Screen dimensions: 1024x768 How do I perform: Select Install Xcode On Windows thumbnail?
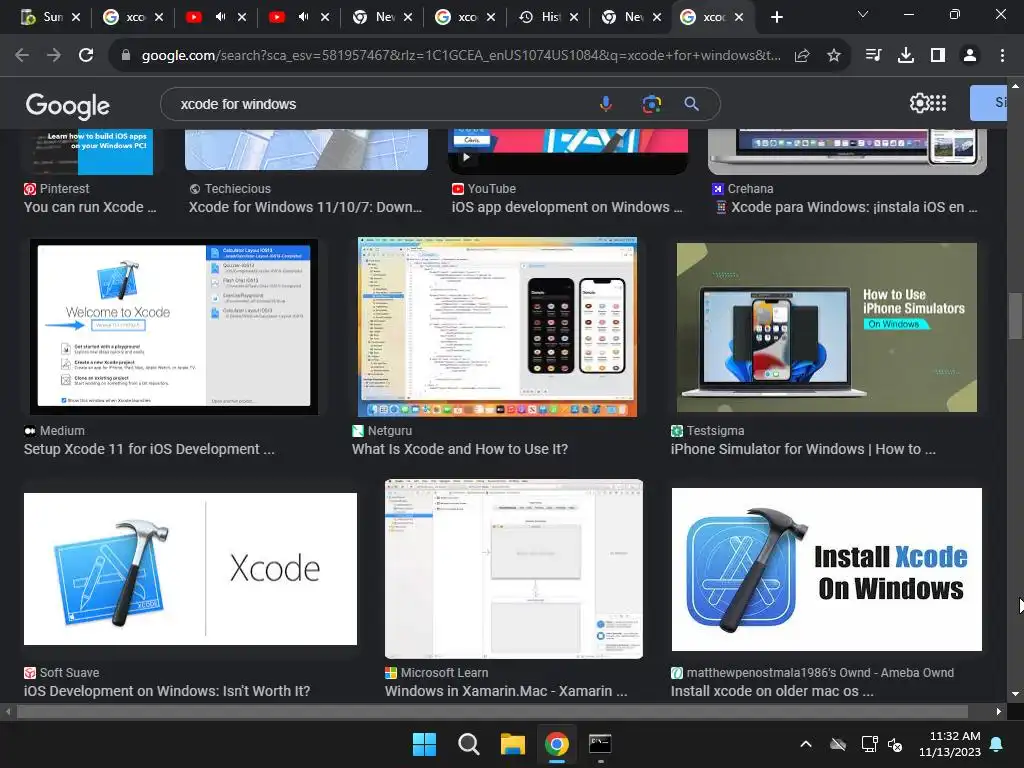coord(827,569)
